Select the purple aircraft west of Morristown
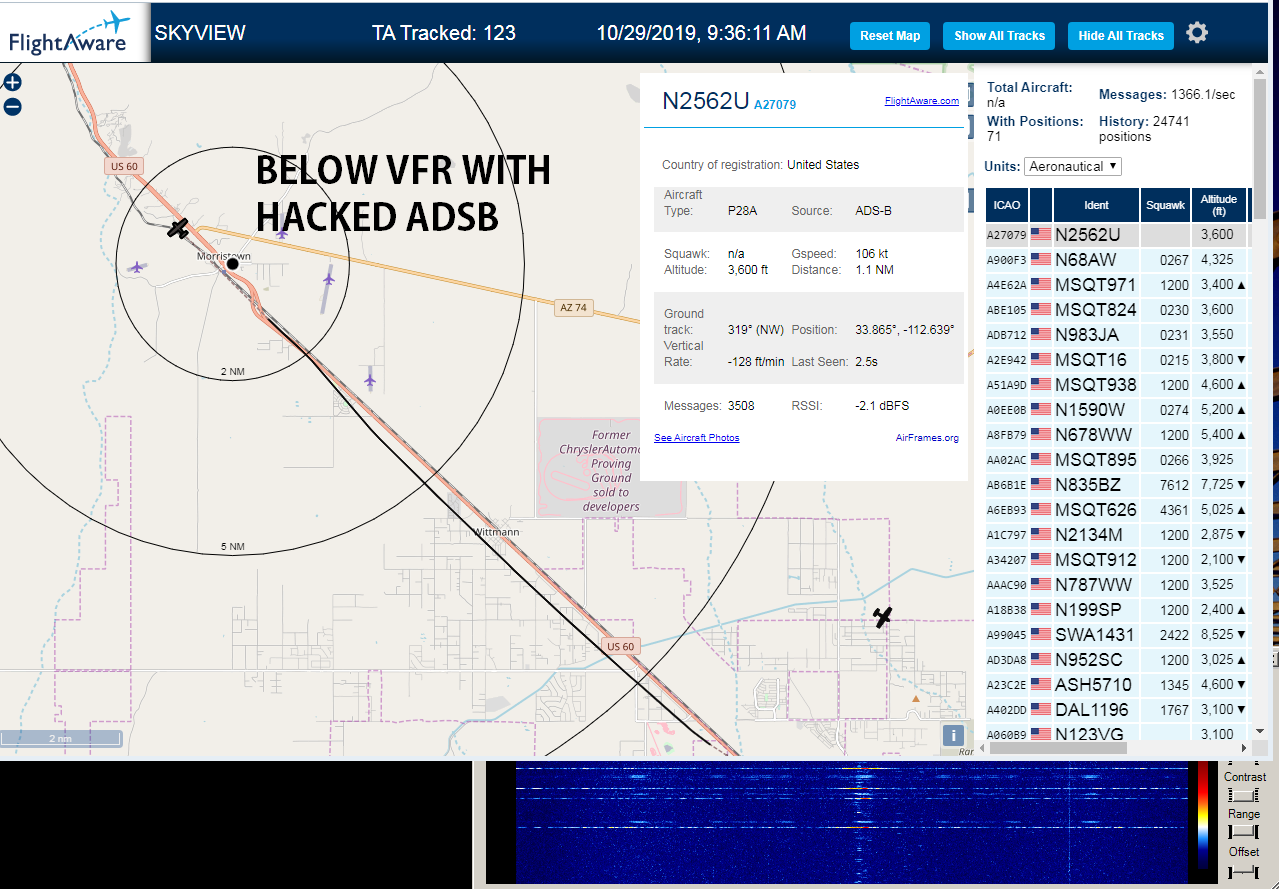Image resolution: width=1279 pixels, height=889 pixels. tap(136, 267)
